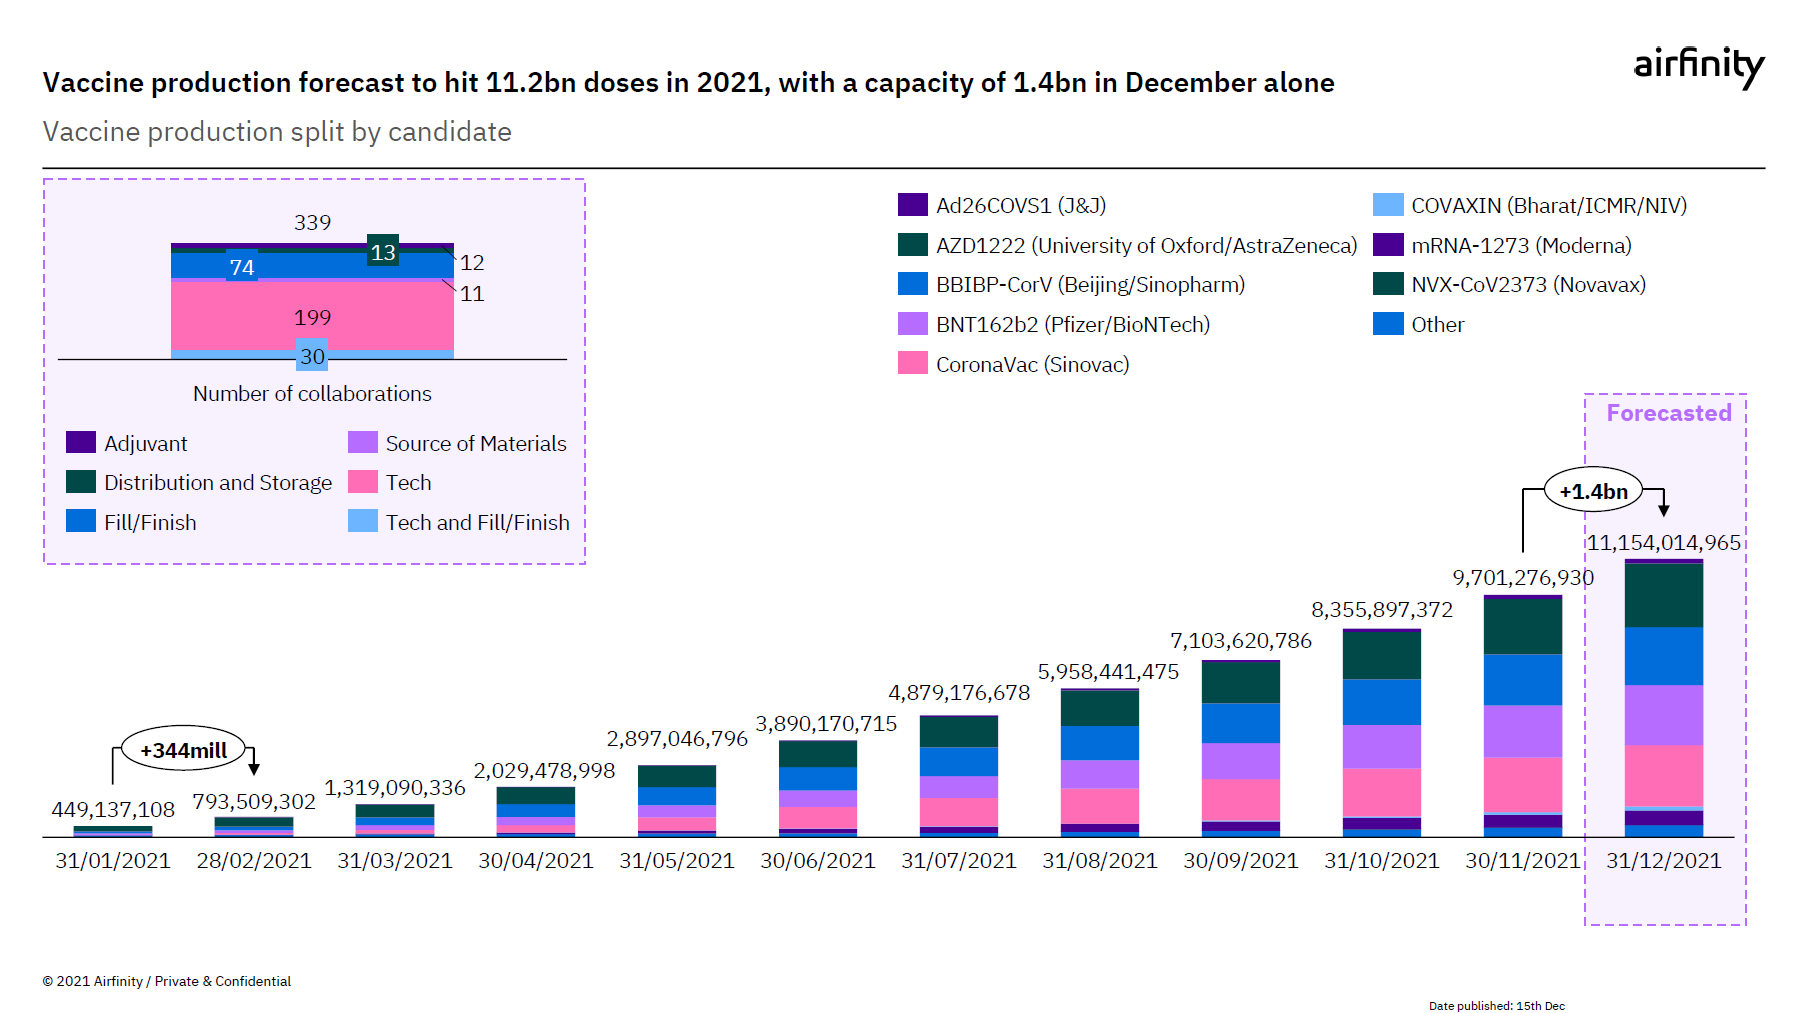Click the value 3,890,170,715
The height and width of the screenshot is (1013, 1805).
[x=826, y=723]
